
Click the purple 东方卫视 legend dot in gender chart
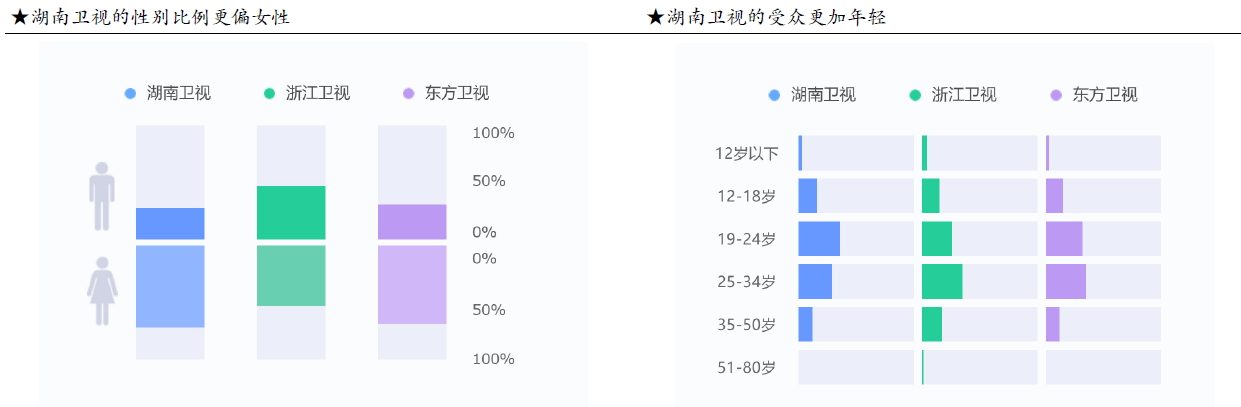408,94
